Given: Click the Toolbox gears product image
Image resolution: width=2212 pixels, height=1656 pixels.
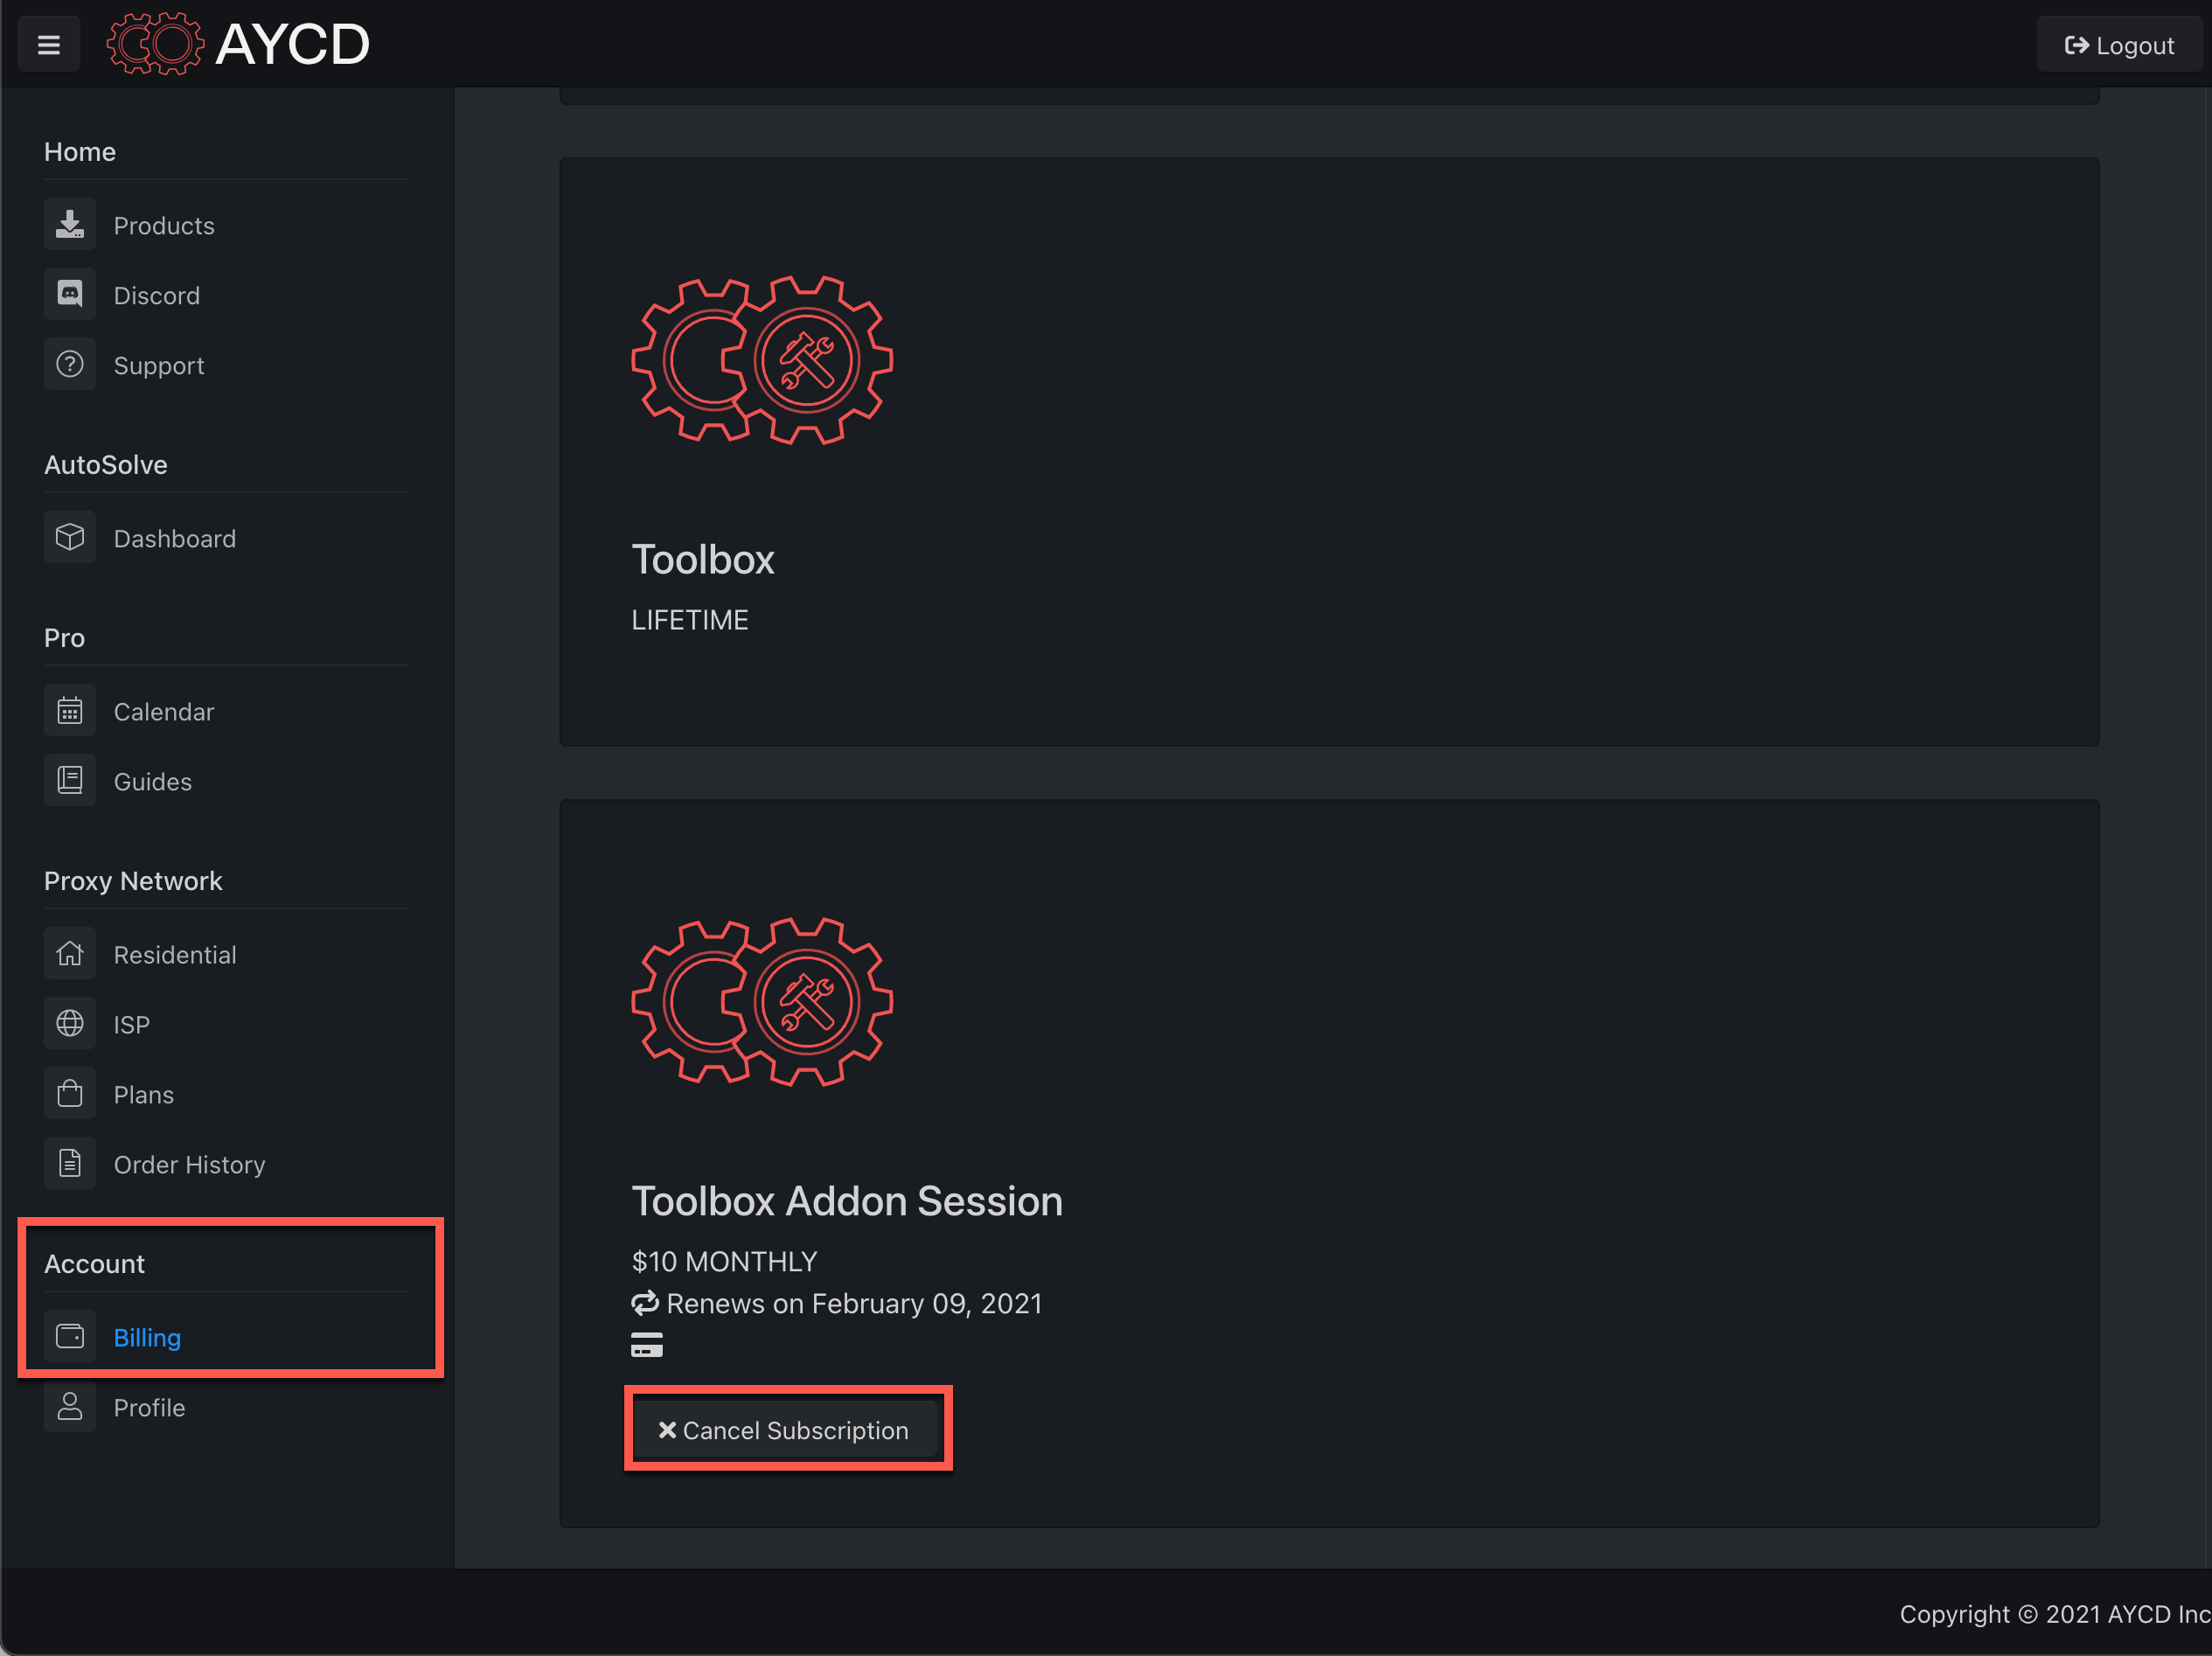Looking at the screenshot, I should [762, 361].
